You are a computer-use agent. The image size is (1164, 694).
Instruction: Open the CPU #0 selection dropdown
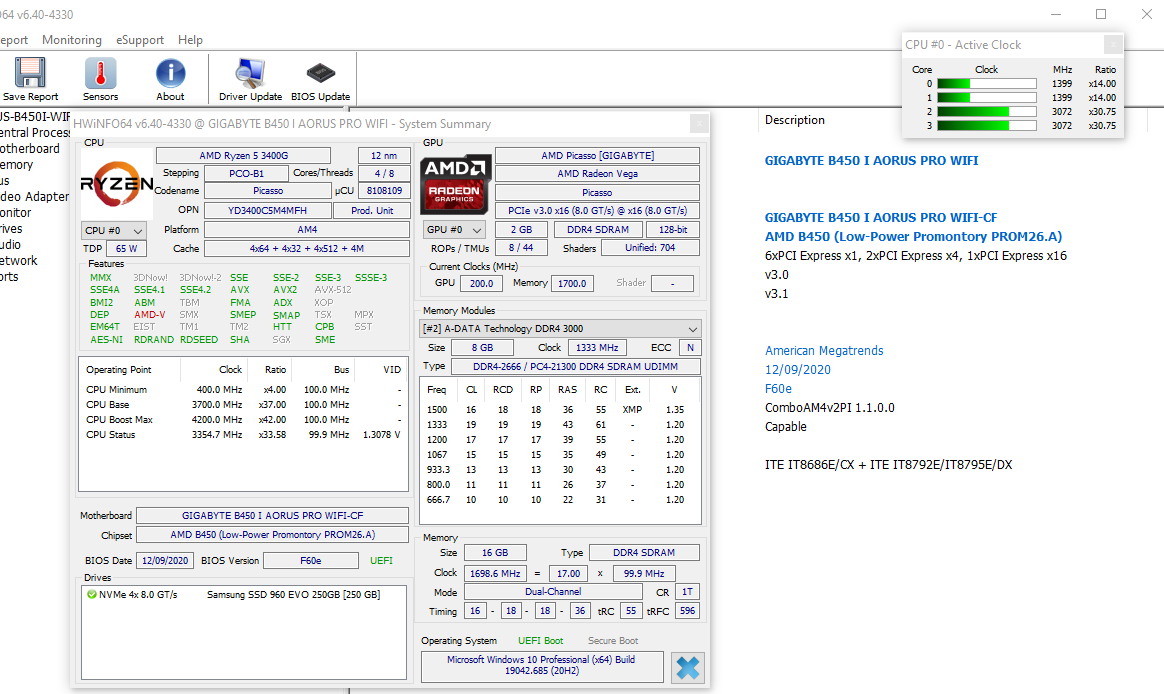click(x=112, y=230)
